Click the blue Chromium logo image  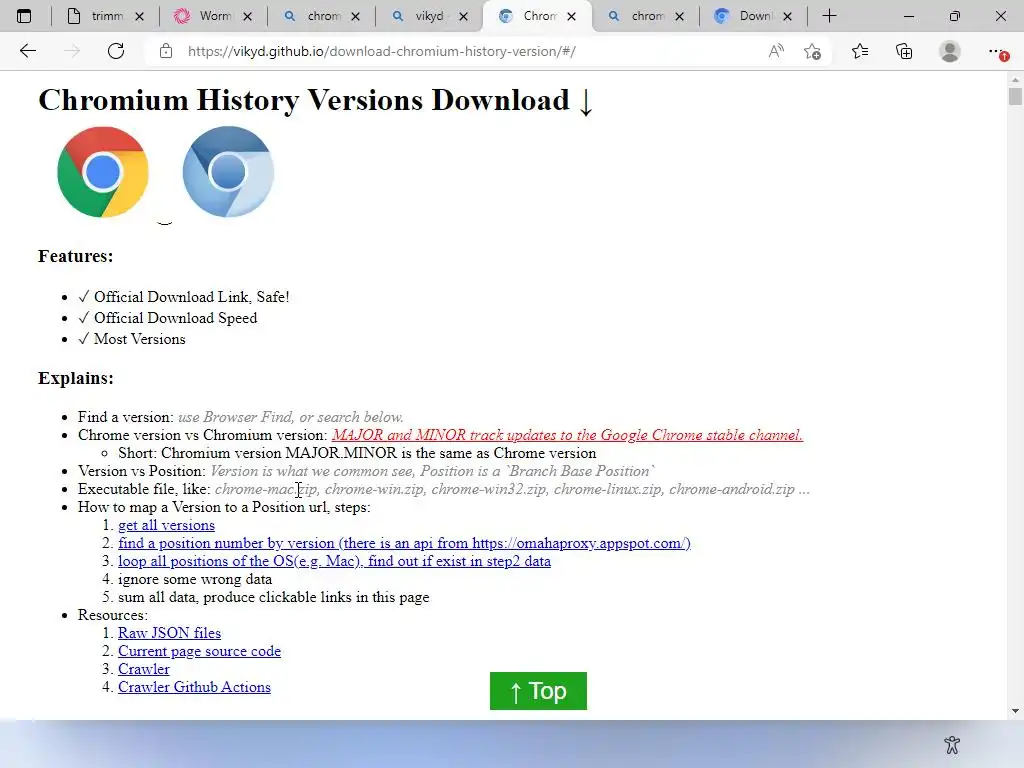[228, 172]
